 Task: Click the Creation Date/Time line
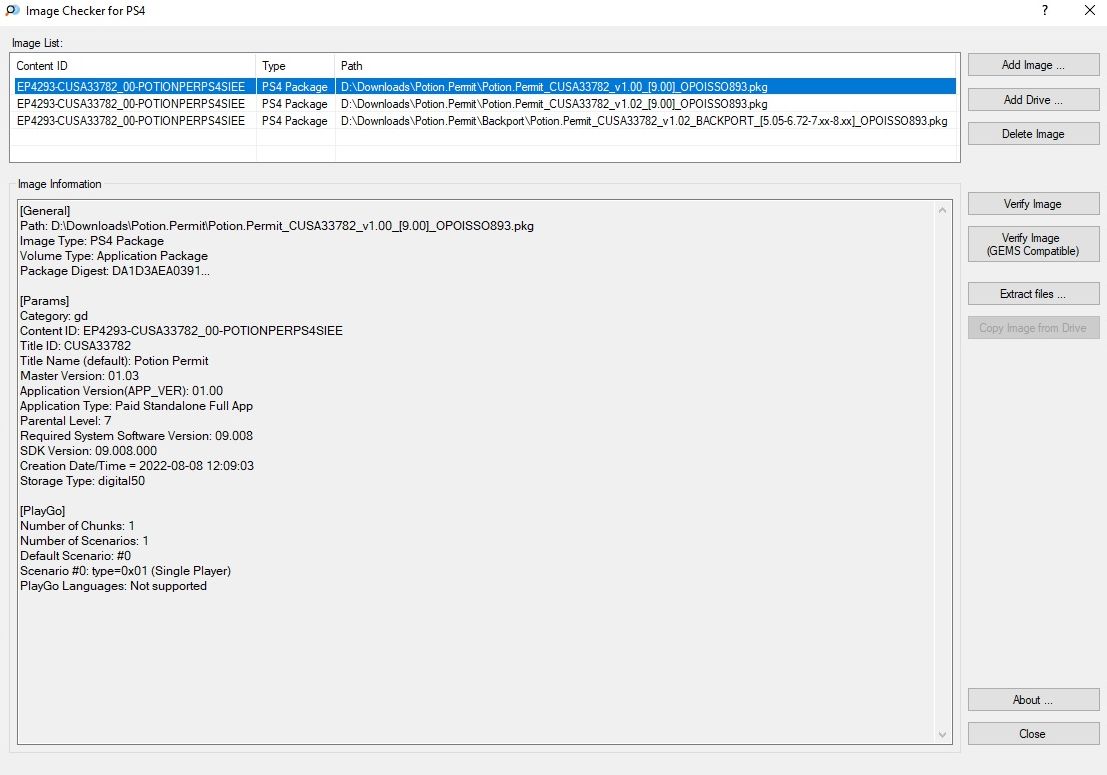(137, 466)
